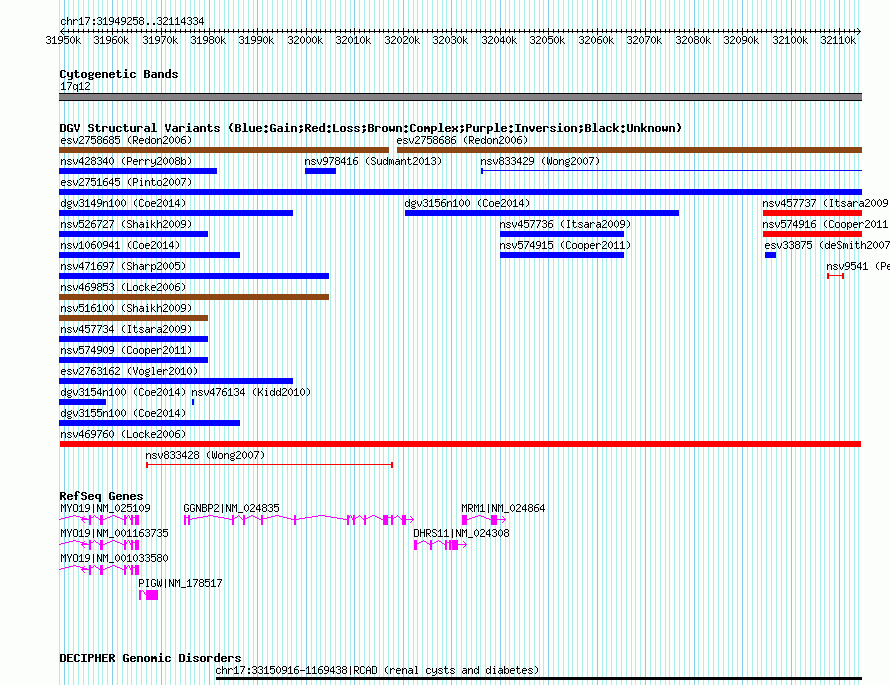
Task: Click the nsv457736 (Itsara2009) variant
Action: click(562, 234)
